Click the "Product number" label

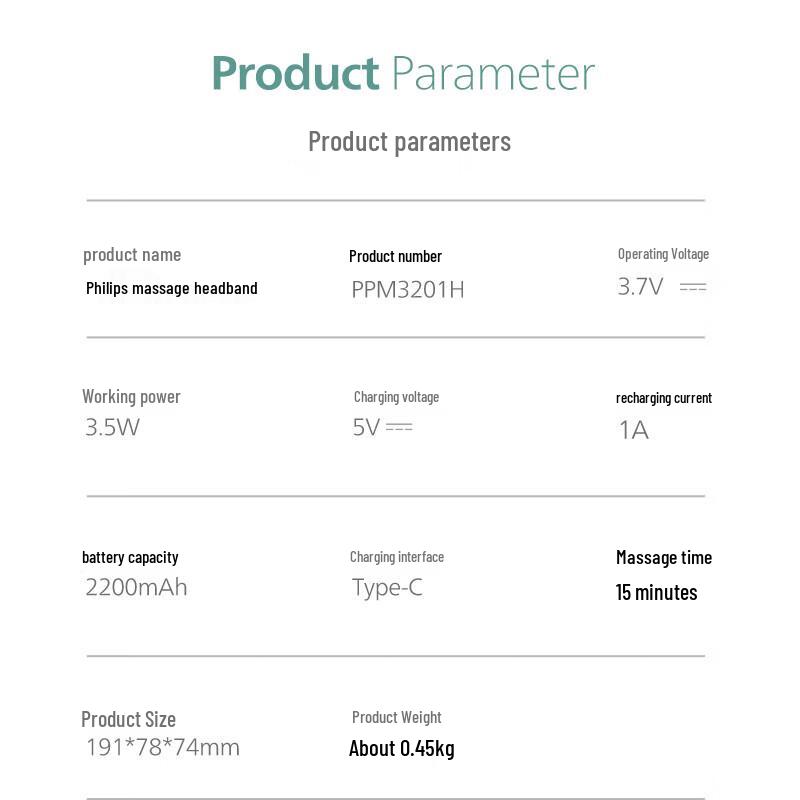(x=395, y=256)
